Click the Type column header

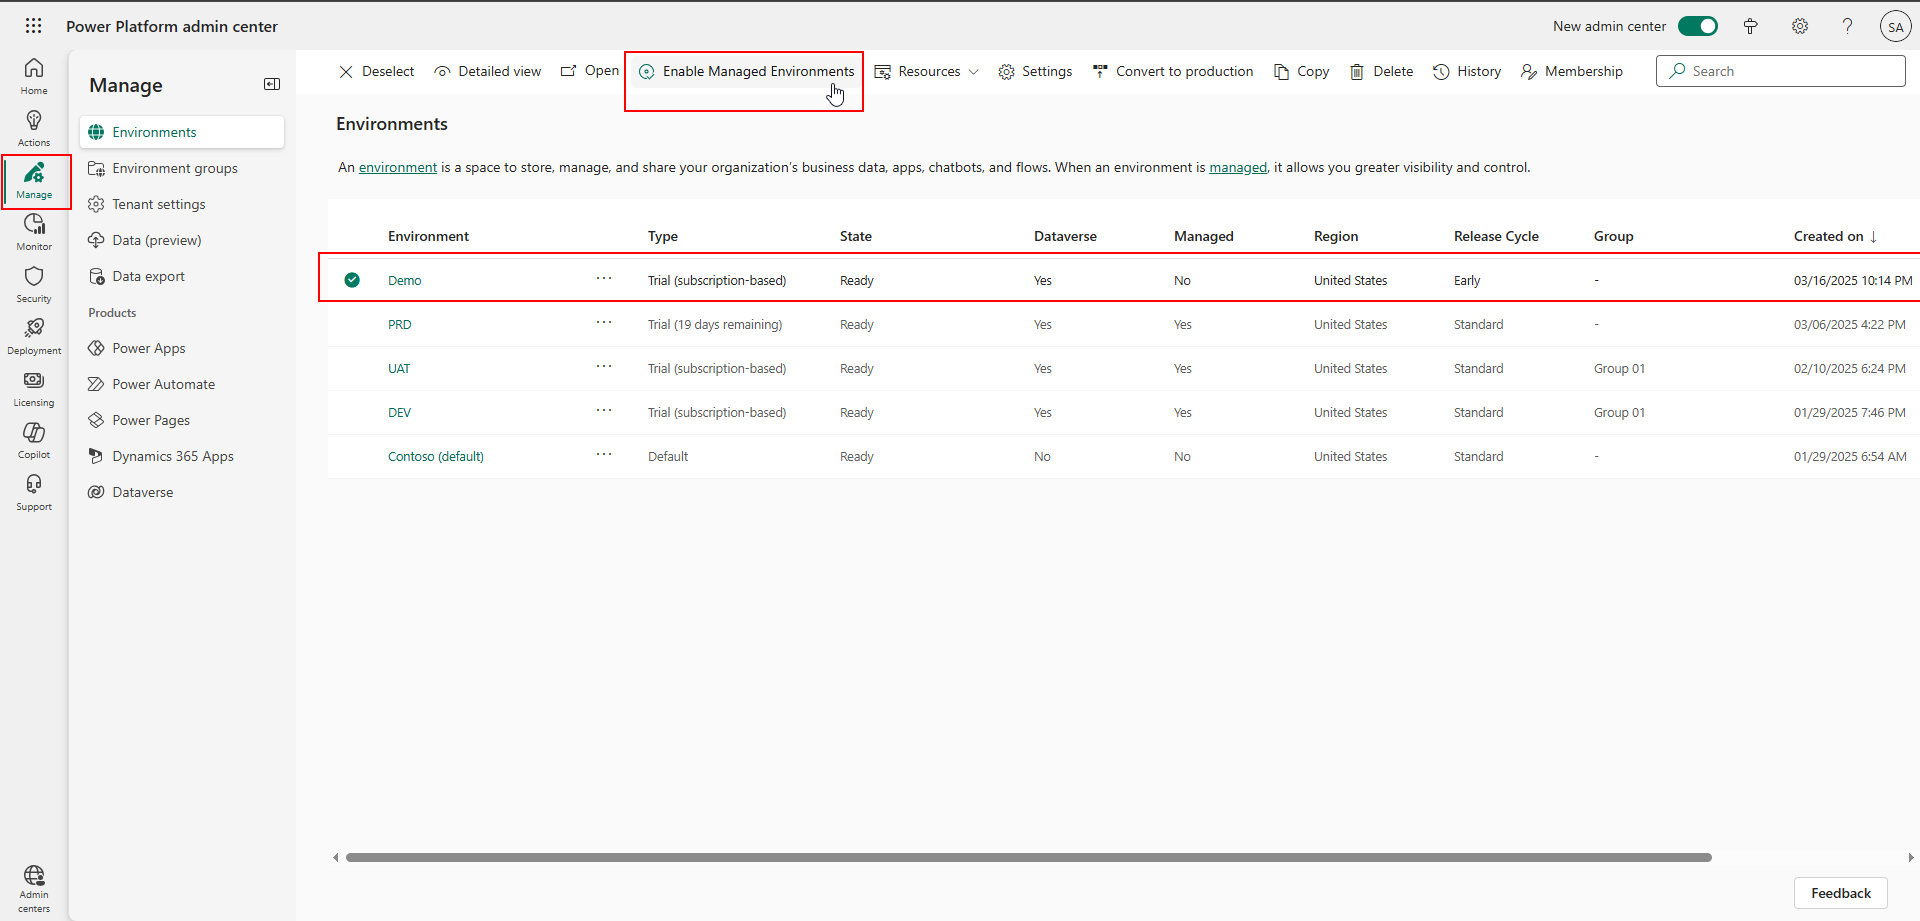point(663,236)
